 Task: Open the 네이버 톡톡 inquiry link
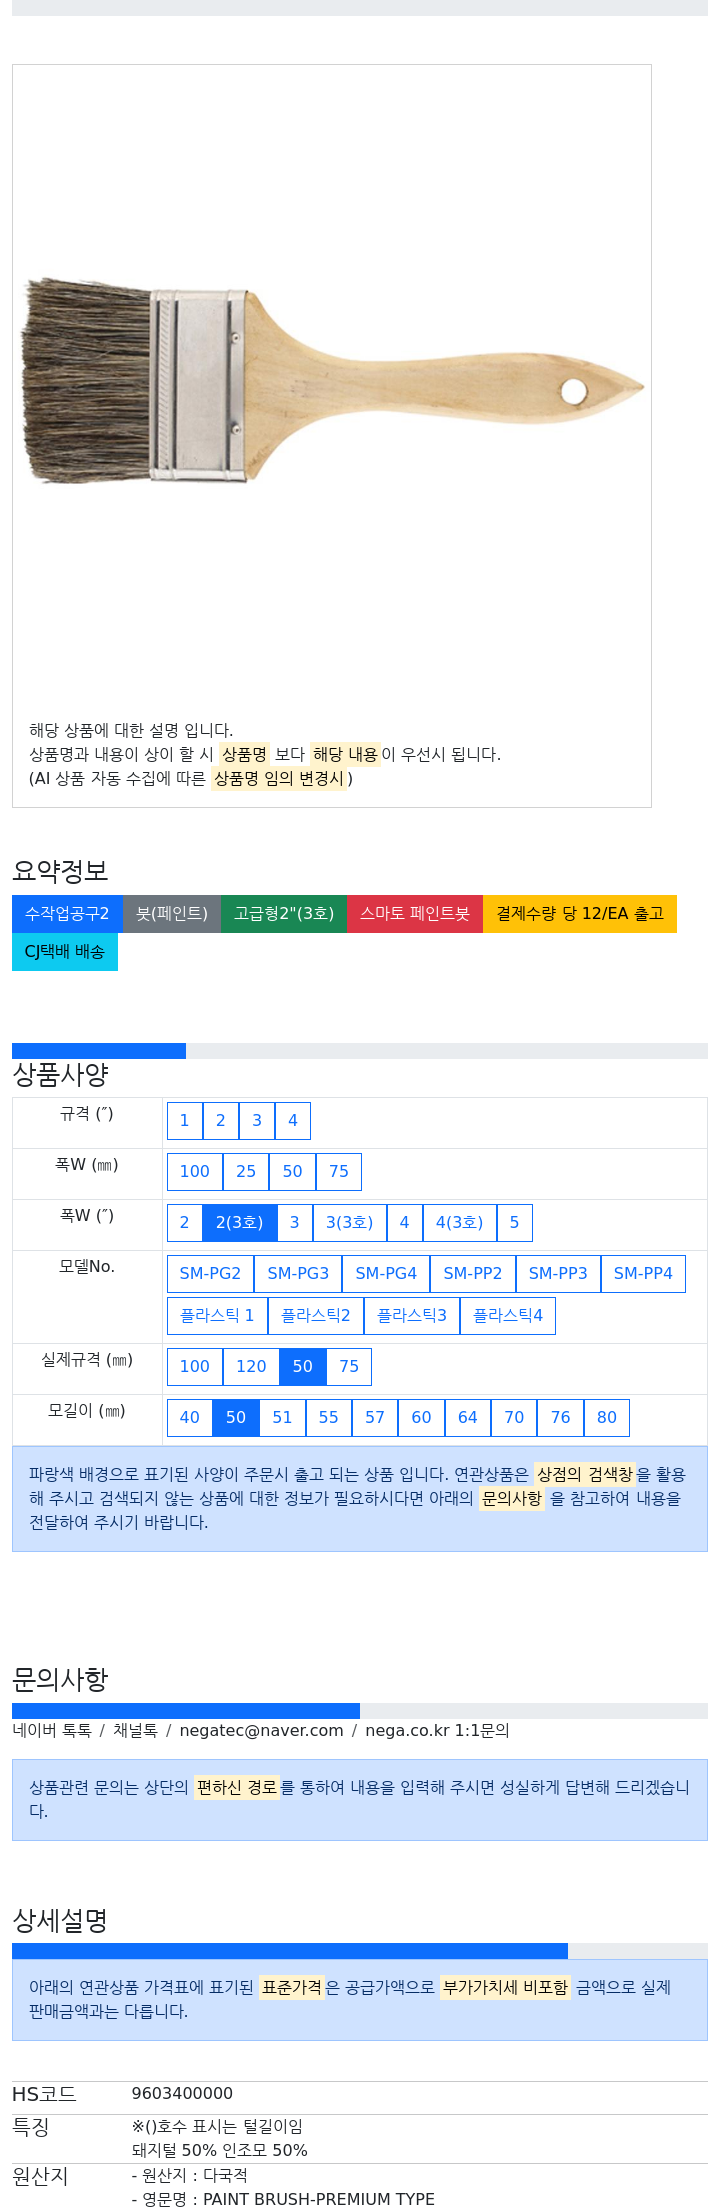52,1730
